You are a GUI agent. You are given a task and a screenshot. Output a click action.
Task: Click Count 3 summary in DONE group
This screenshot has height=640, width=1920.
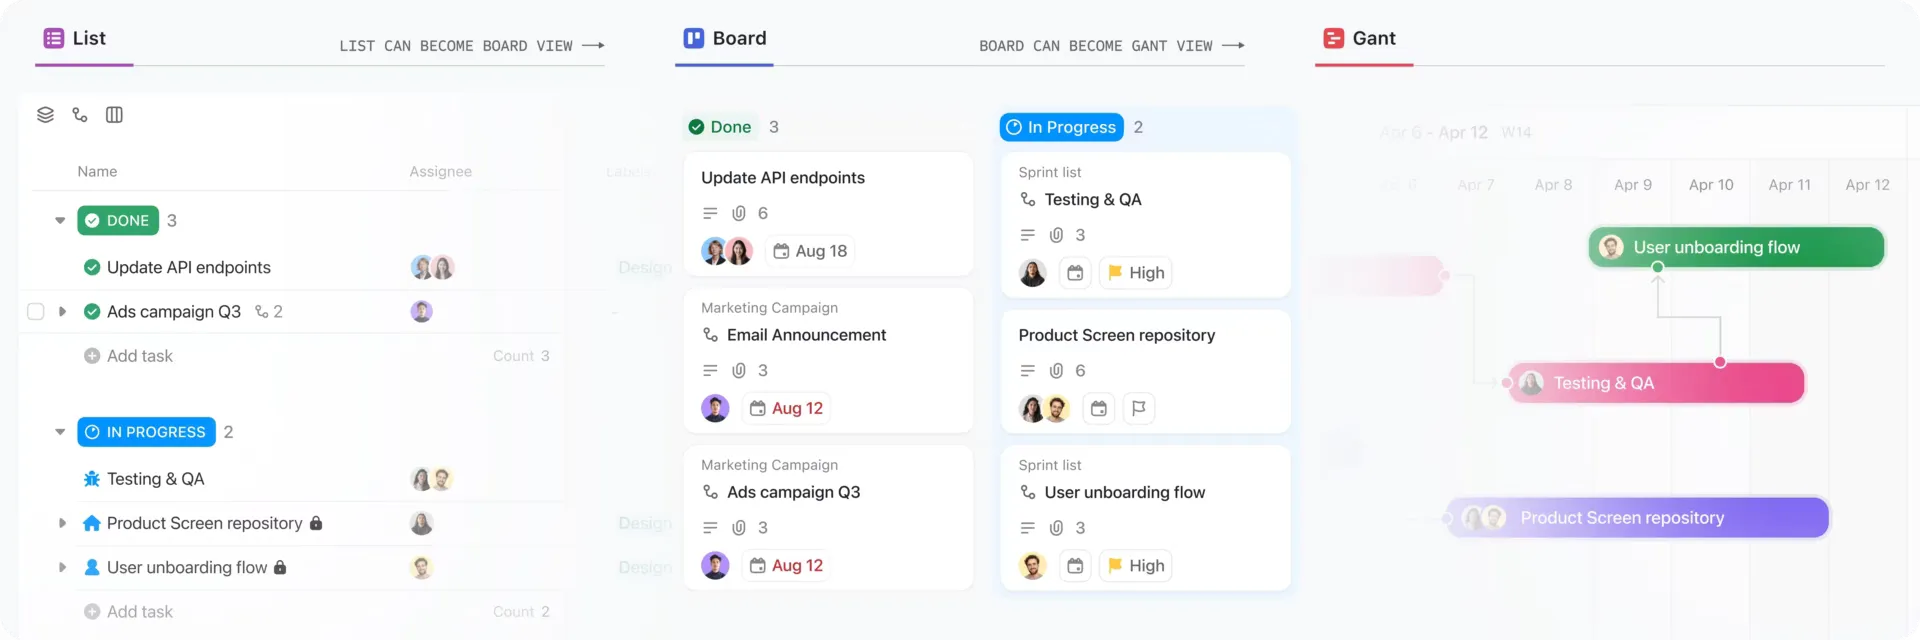pos(521,356)
